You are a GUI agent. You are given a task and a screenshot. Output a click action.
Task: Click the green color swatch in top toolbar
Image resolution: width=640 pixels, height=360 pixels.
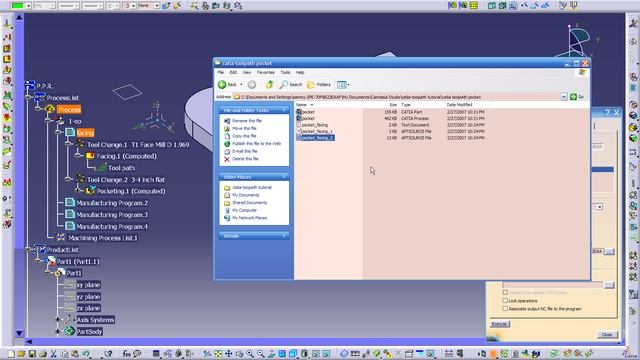click(x=18, y=6)
